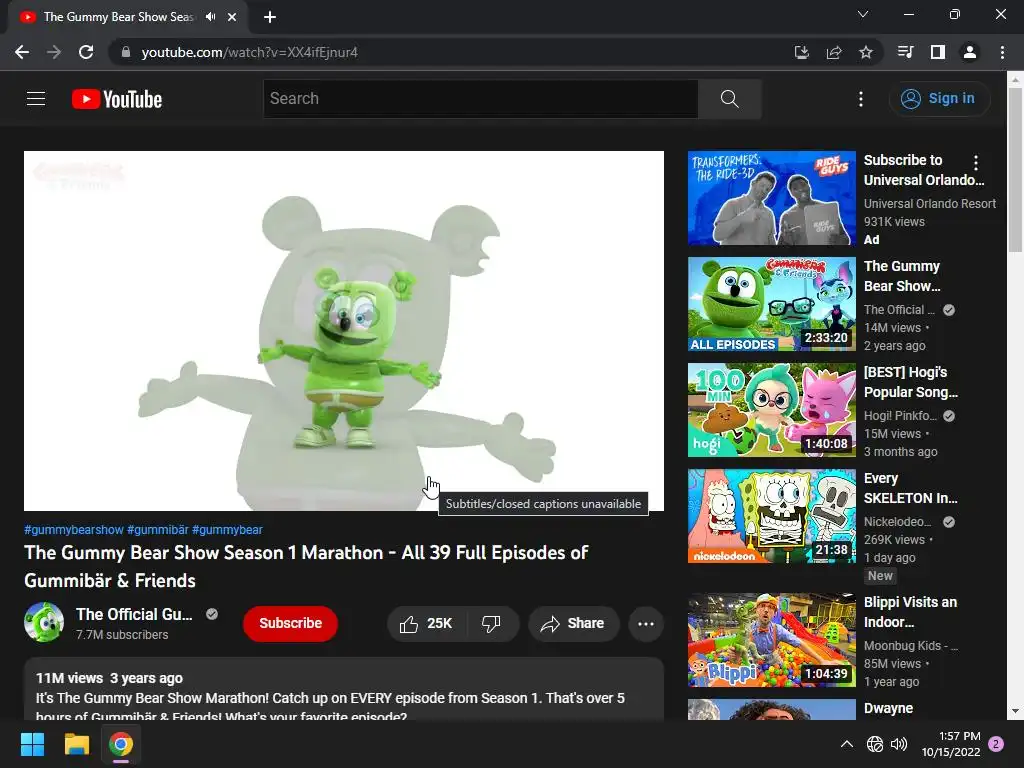The image size is (1024, 768).
Task: Go back in browser history
Action: pos(22,52)
